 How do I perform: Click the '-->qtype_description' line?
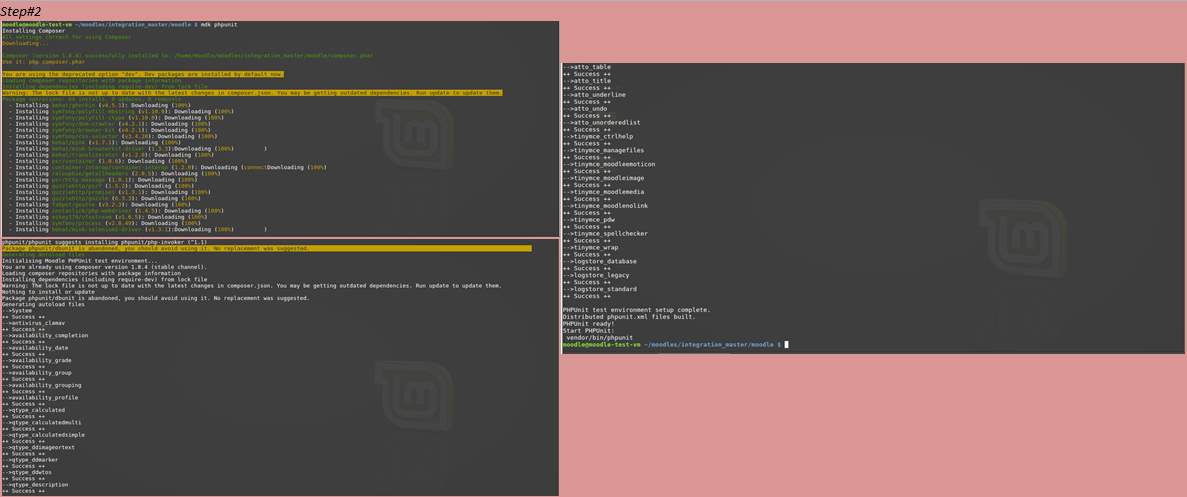tap(36, 485)
